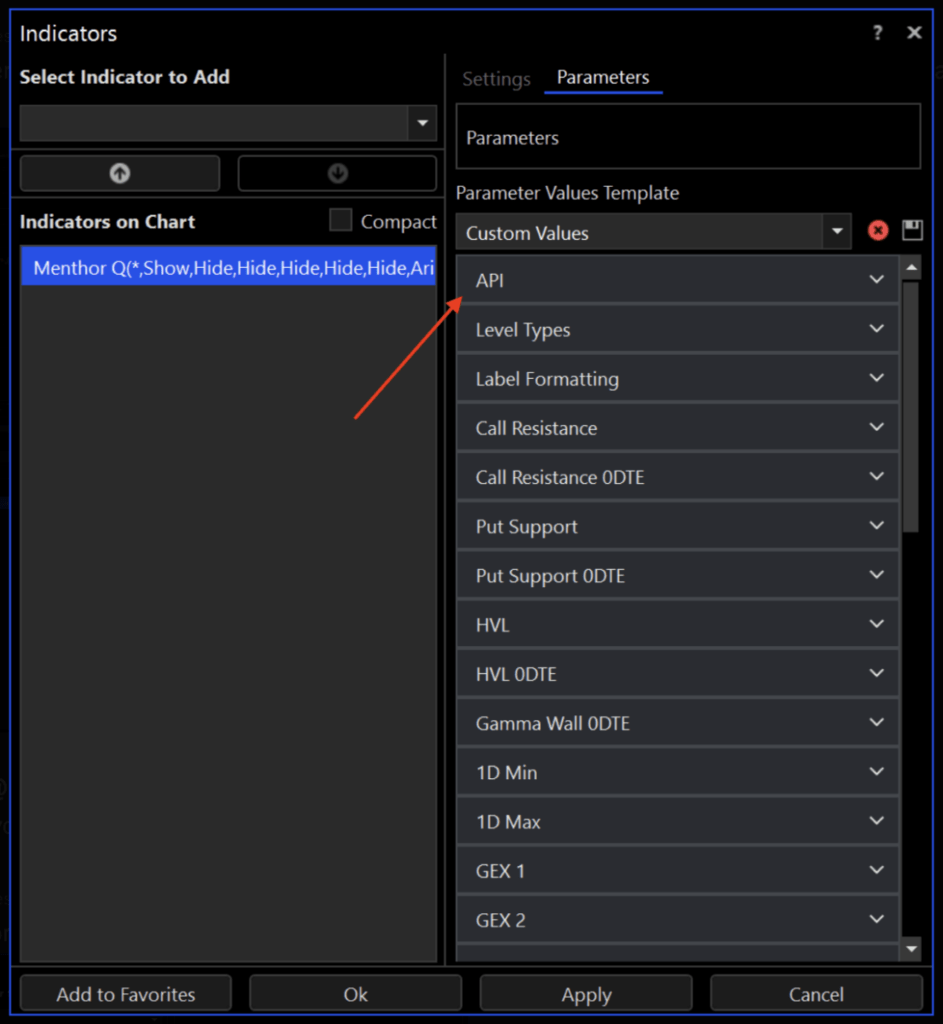Expand the Level Types section
Screen dimensions: 943x1024
coord(677,329)
